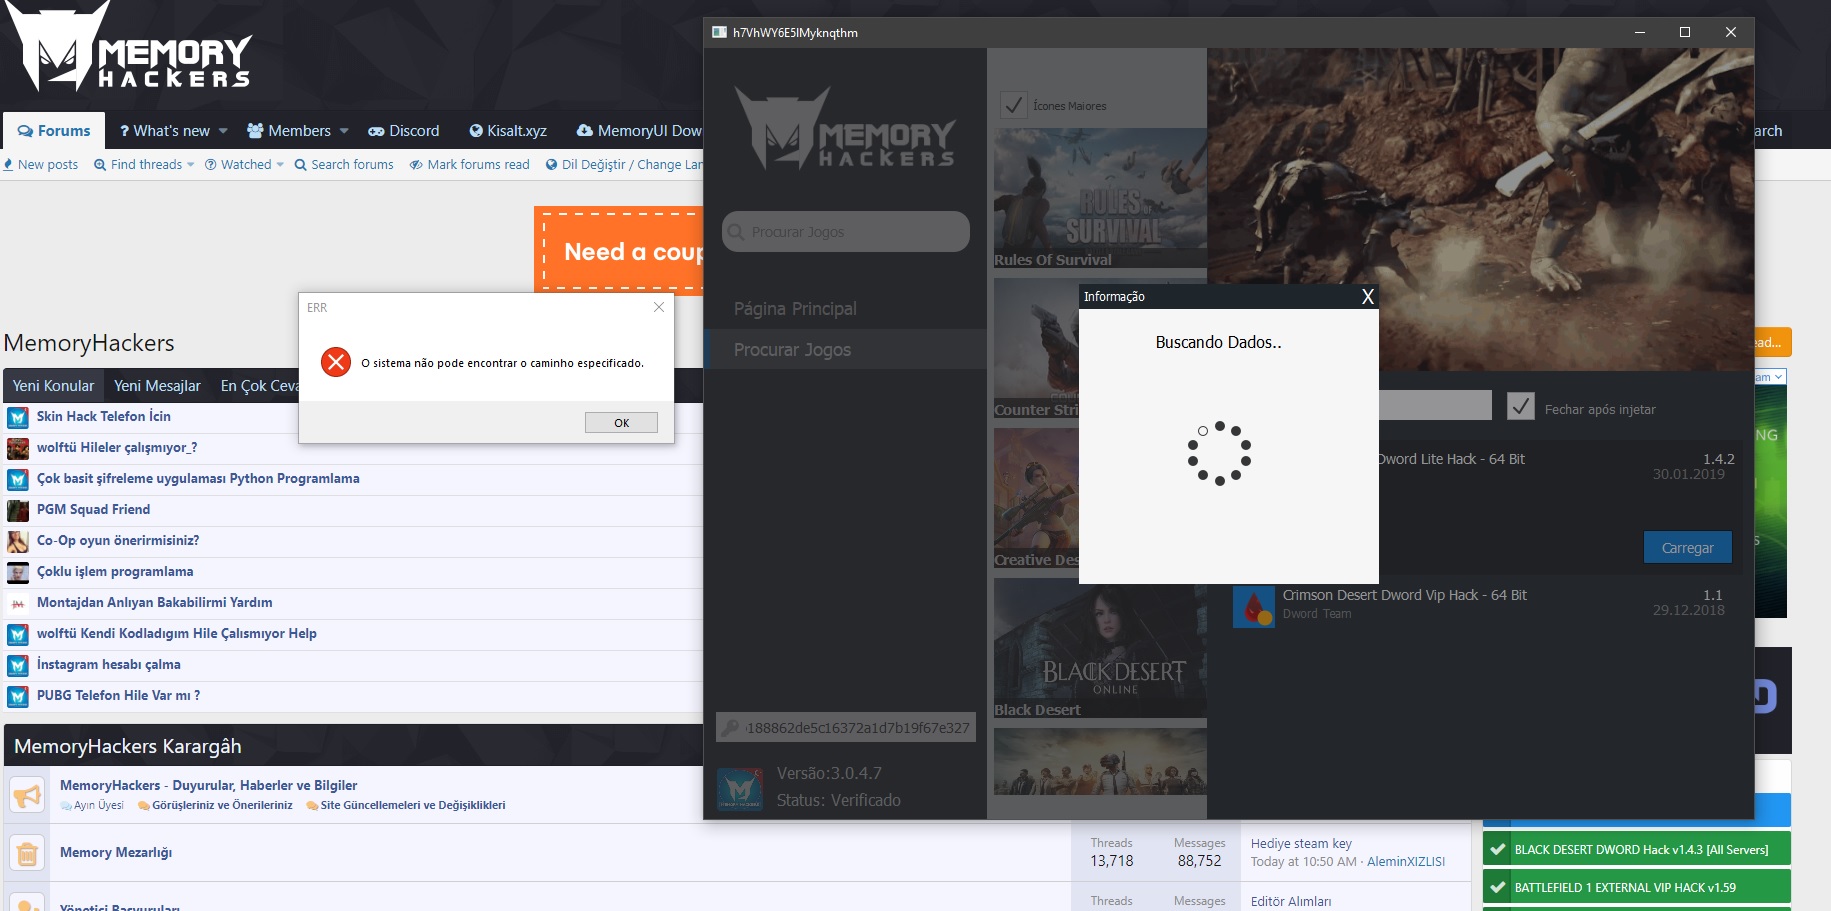Open AleminXIZLISI user profile
The width and height of the screenshot is (1831, 911).
1406,862
